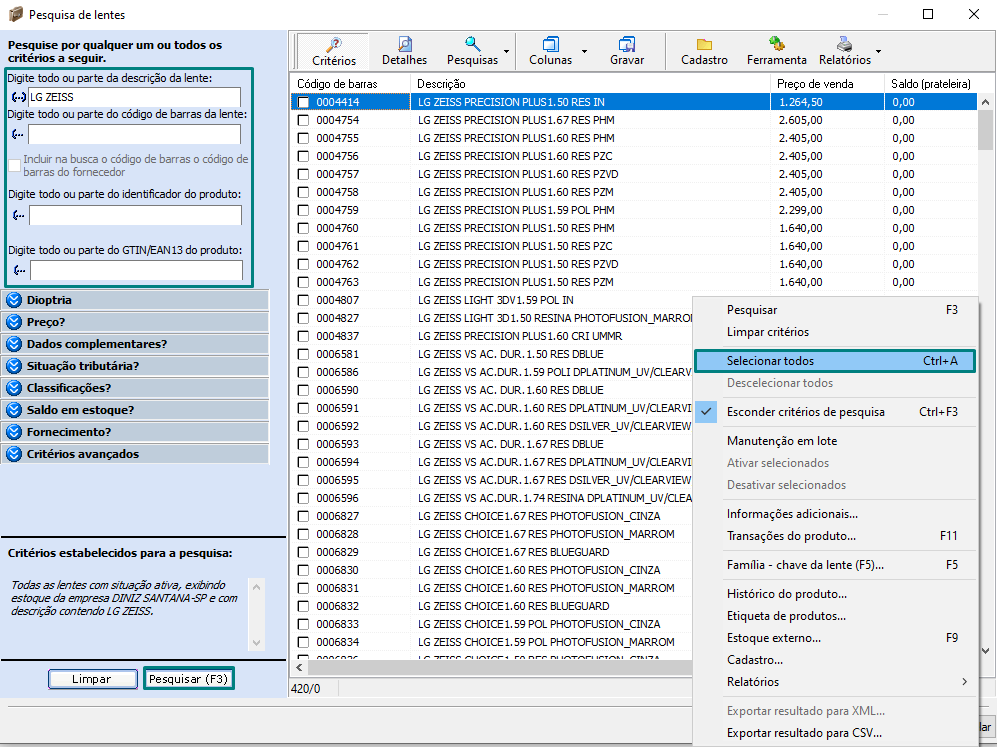Check the box for row 0004757
The image size is (997, 747).
[x=303, y=174]
